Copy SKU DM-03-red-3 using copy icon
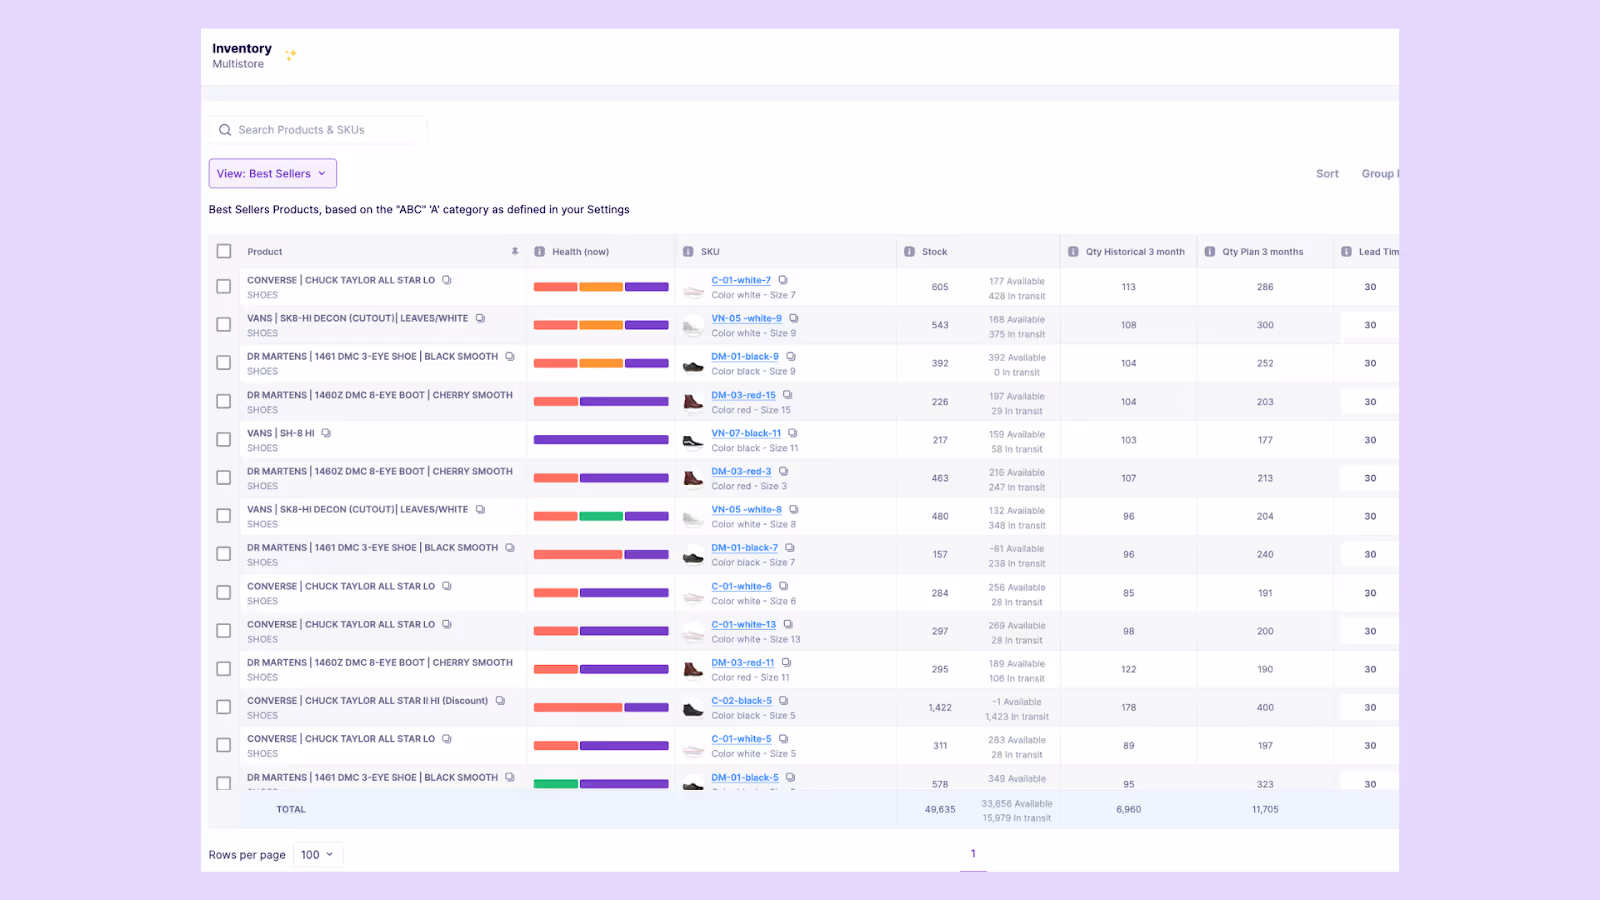 coord(784,471)
